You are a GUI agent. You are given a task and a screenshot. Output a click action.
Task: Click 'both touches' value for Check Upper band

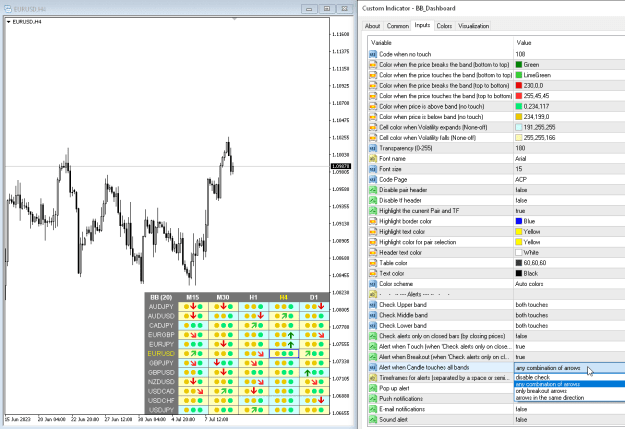pyautogui.click(x=532, y=305)
